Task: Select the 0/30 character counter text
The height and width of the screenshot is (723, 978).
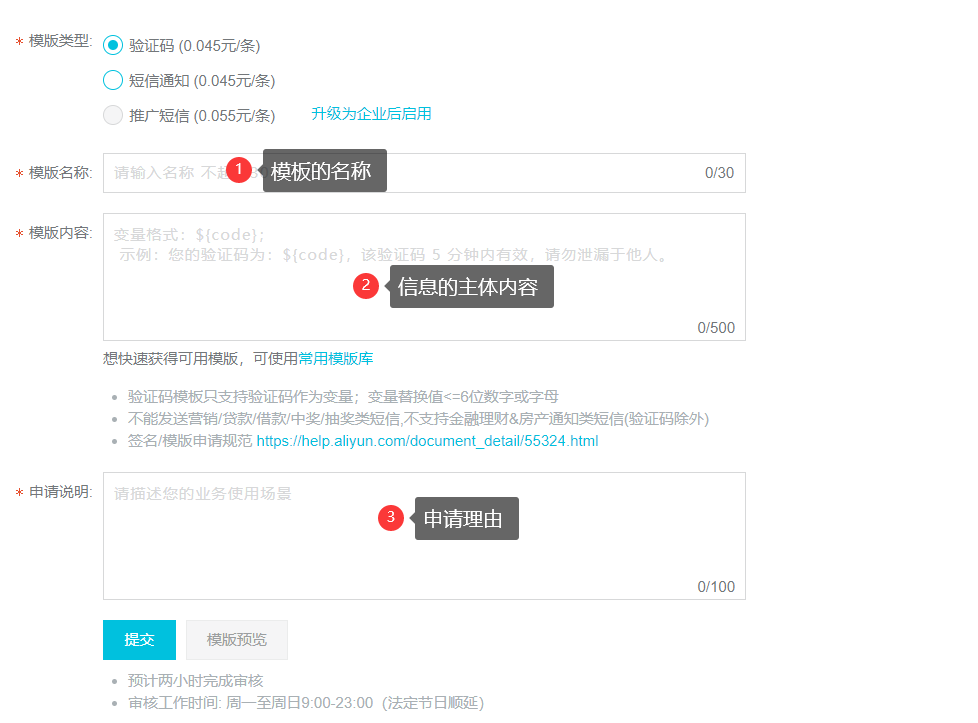Action: click(719, 173)
